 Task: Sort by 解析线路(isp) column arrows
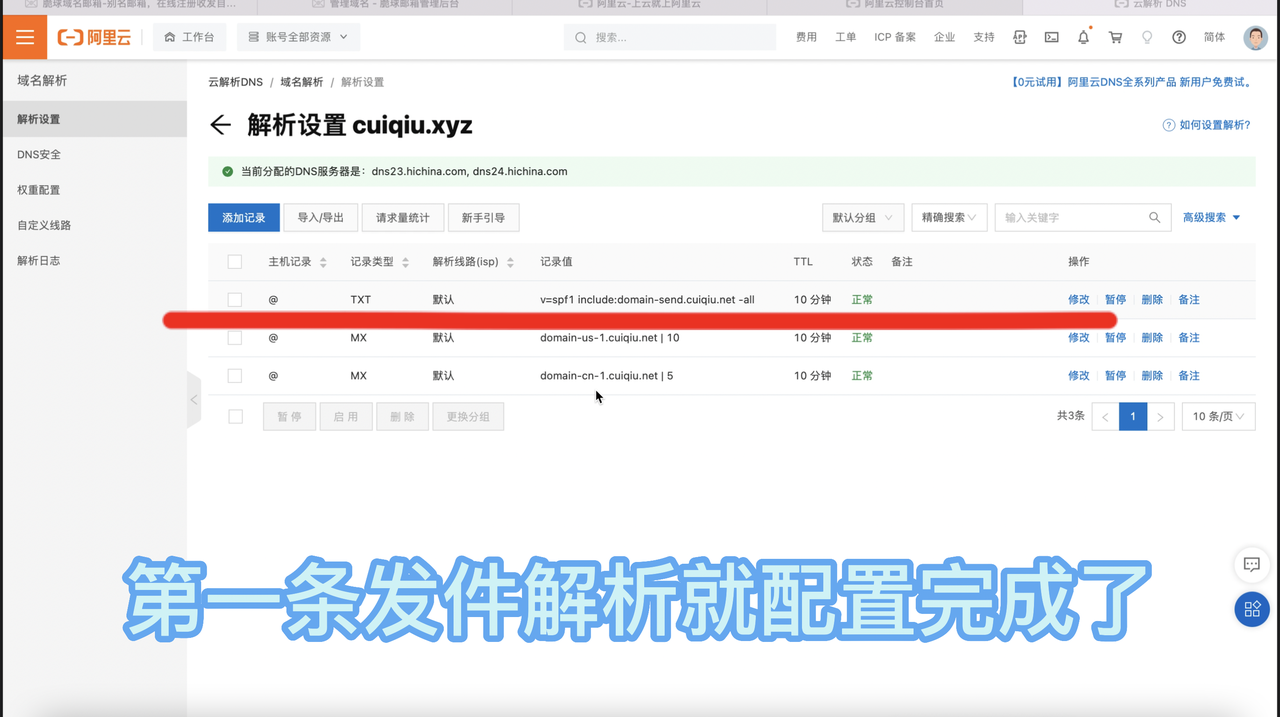510,262
